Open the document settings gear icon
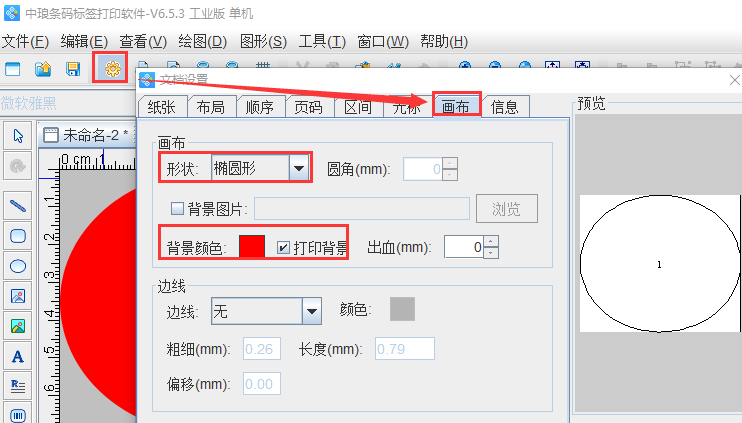The height and width of the screenshot is (423, 742). pyautogui.click(x=113, y=69)
